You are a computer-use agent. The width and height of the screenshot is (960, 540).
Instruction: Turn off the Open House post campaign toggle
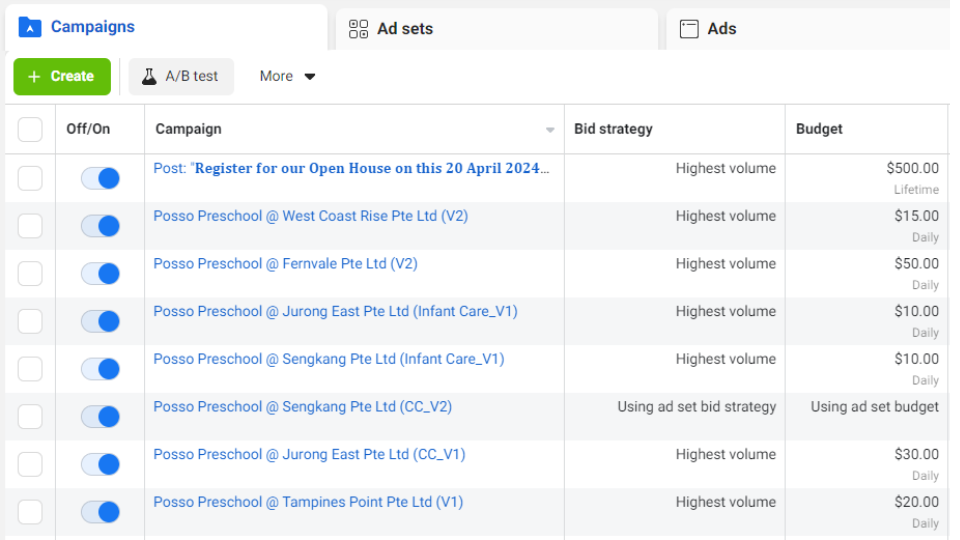[100, 178]
